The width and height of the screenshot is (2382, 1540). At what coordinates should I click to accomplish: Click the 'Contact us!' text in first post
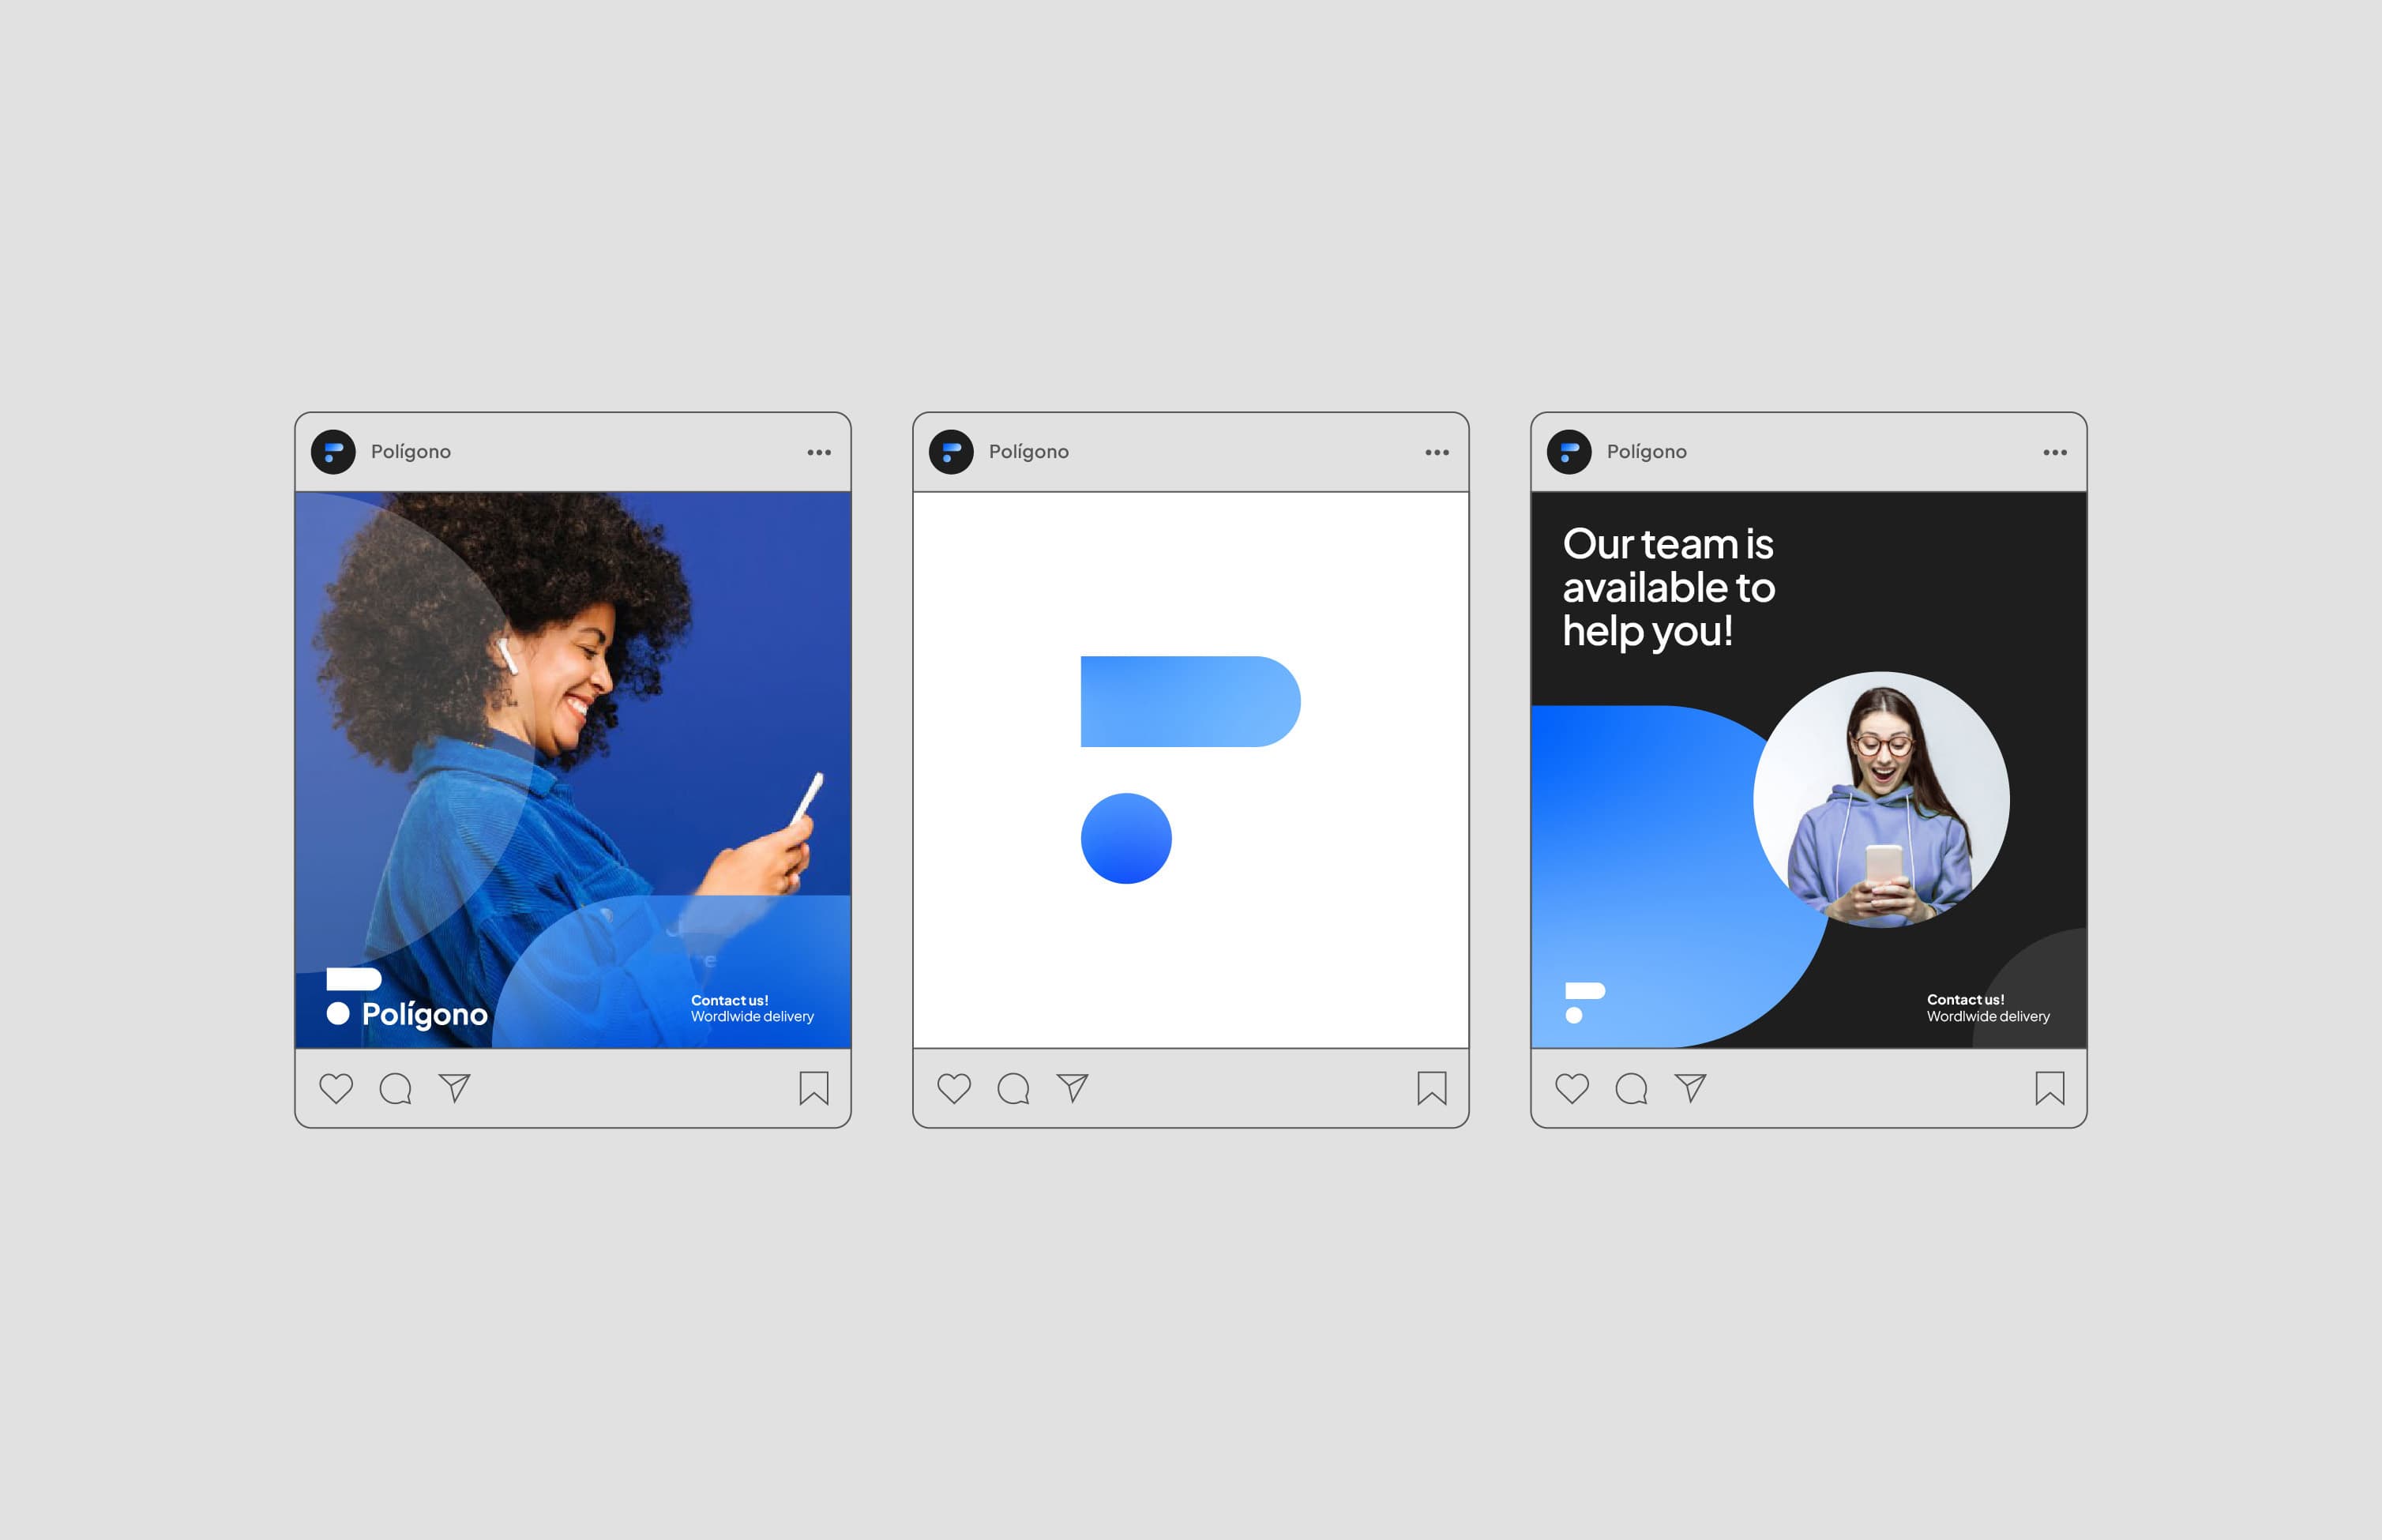click(x=729, y=1000)
